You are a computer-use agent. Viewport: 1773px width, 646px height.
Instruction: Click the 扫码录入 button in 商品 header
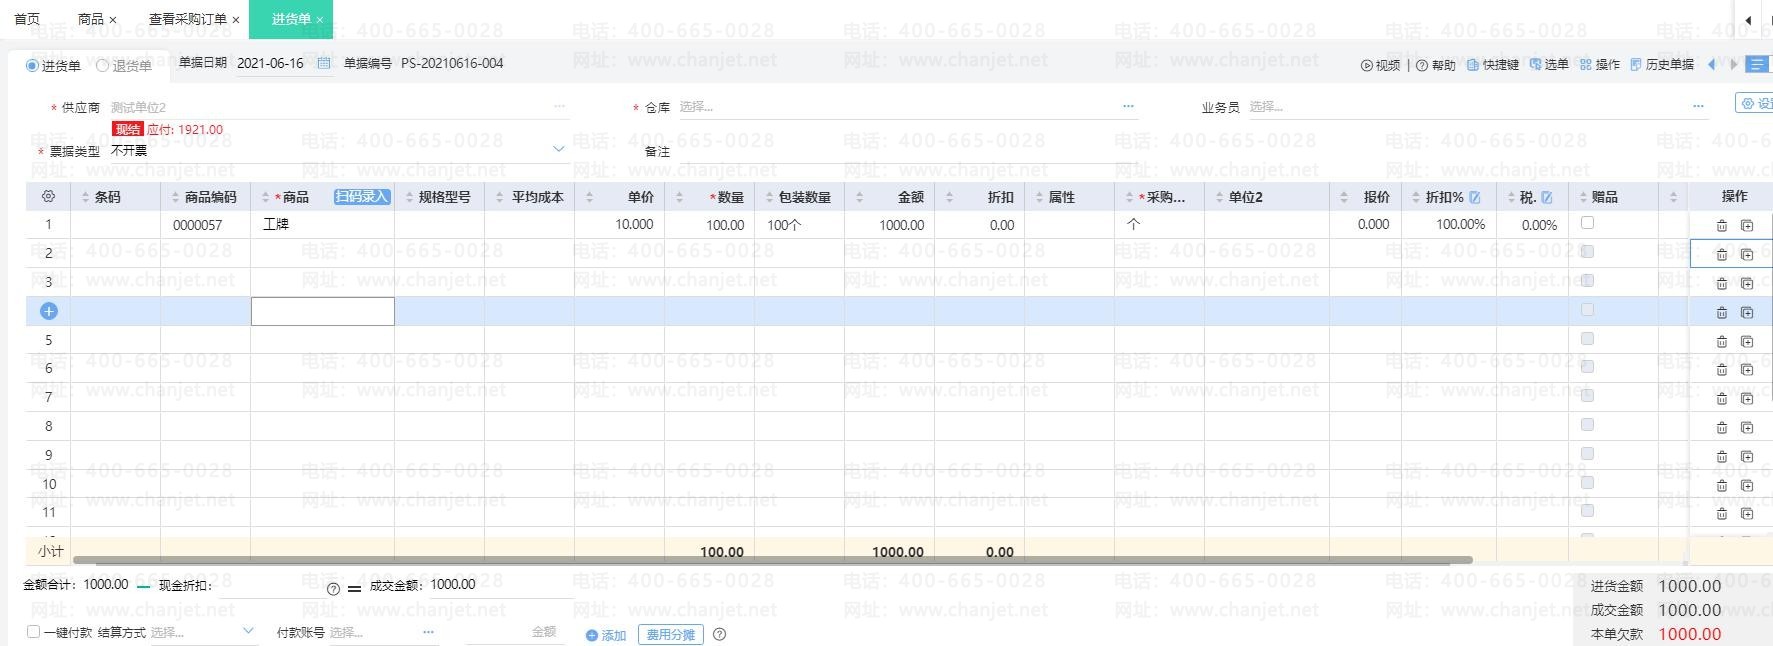click(361, 197)
